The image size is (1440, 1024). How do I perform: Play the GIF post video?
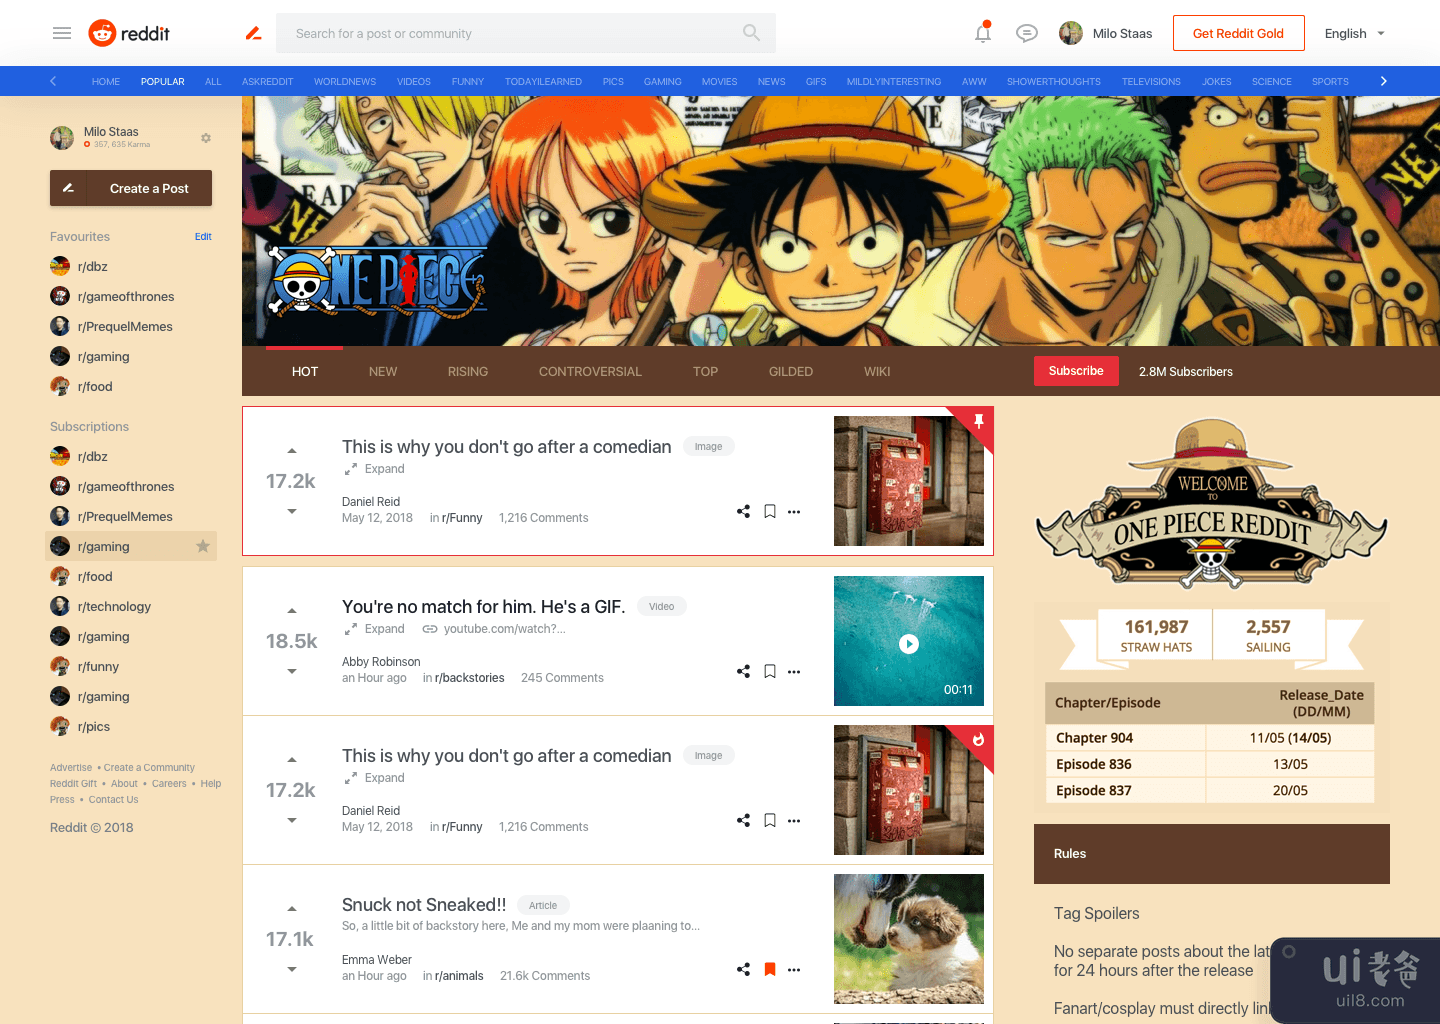click(x=908, y=644)
